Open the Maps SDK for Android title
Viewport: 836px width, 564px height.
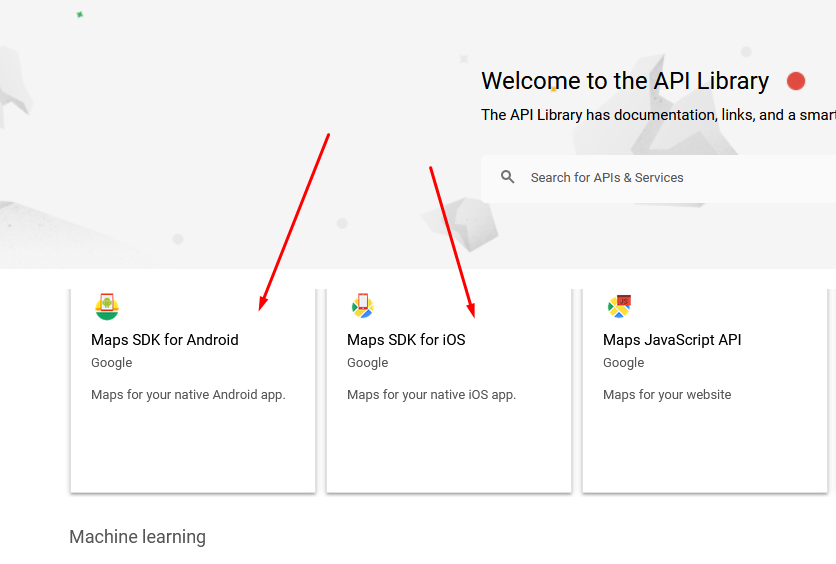(x=165, y=340)
